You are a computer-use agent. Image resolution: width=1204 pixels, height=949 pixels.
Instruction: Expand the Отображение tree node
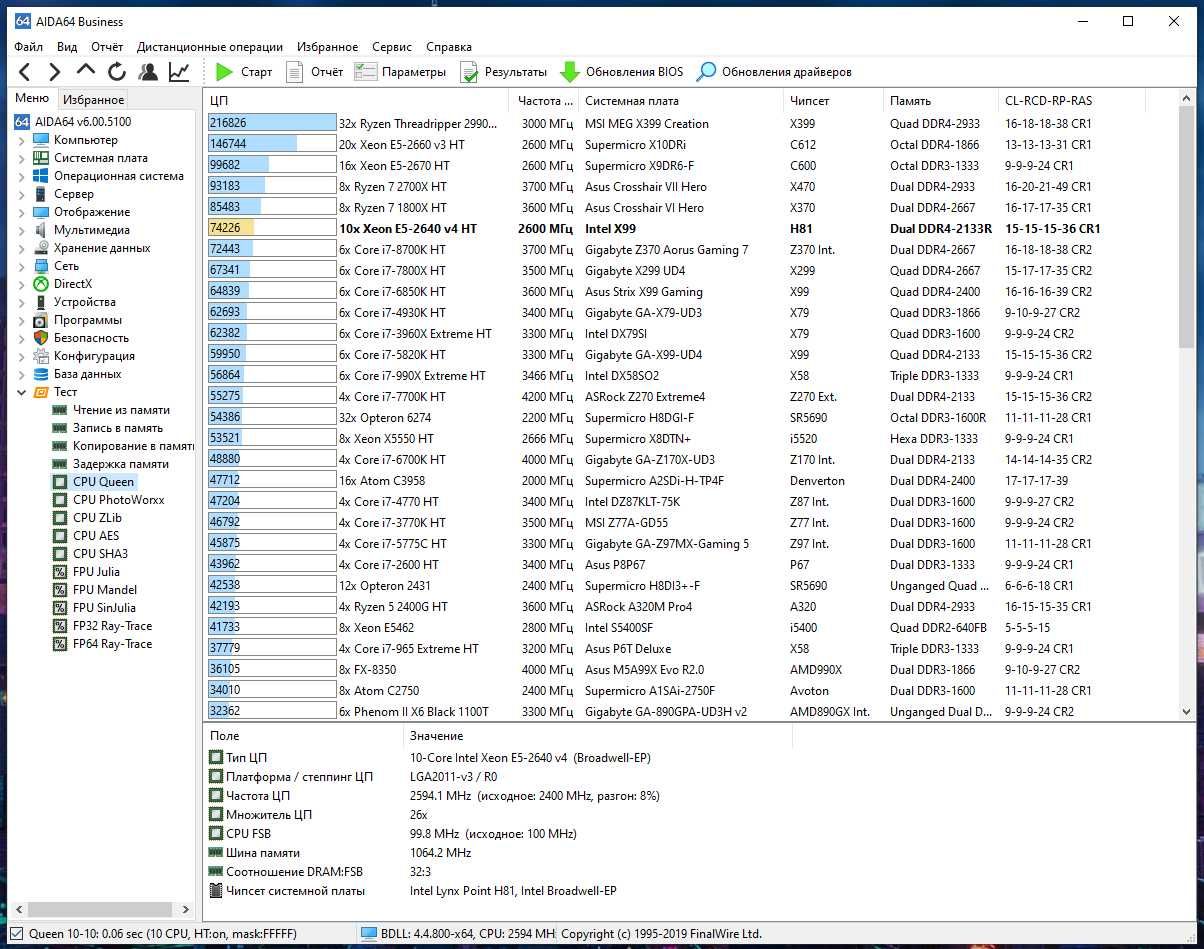click(x=22, y=212)
